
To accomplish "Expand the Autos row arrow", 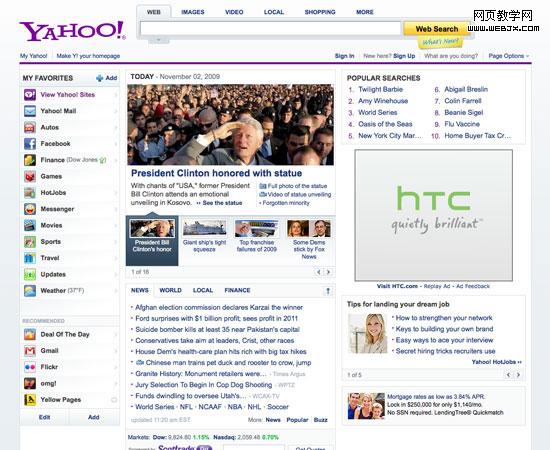I will pos(115,127).
